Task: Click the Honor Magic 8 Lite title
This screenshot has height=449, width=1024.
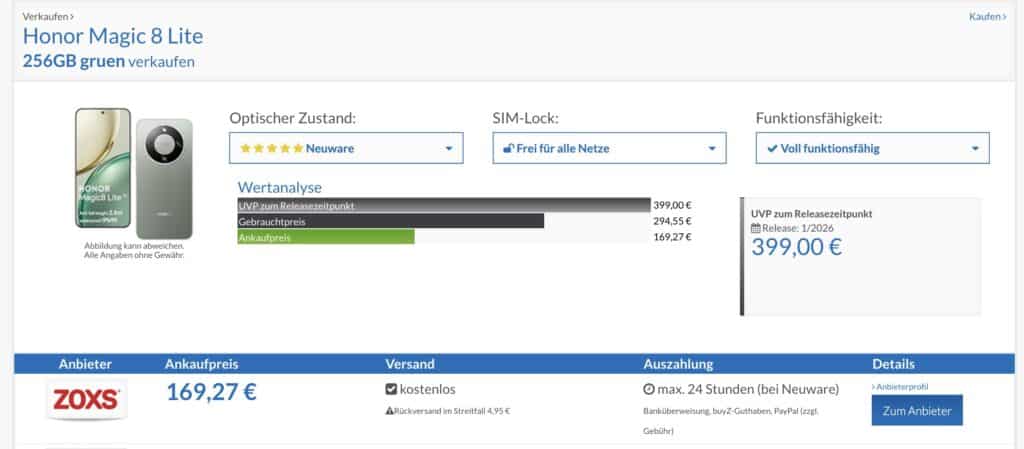Action: [113, 36]
